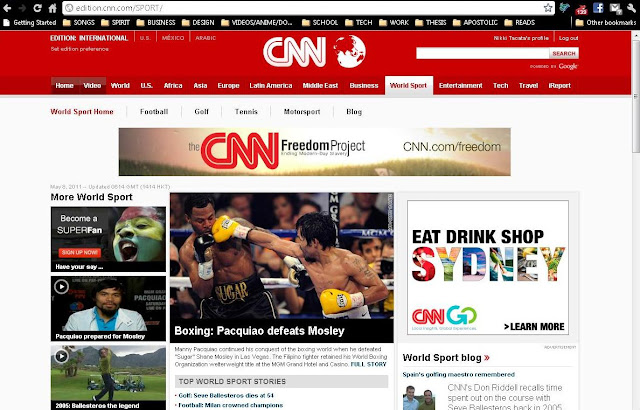Click Set edition preference
Screen dimensions: 640x410
pos(80,49)
